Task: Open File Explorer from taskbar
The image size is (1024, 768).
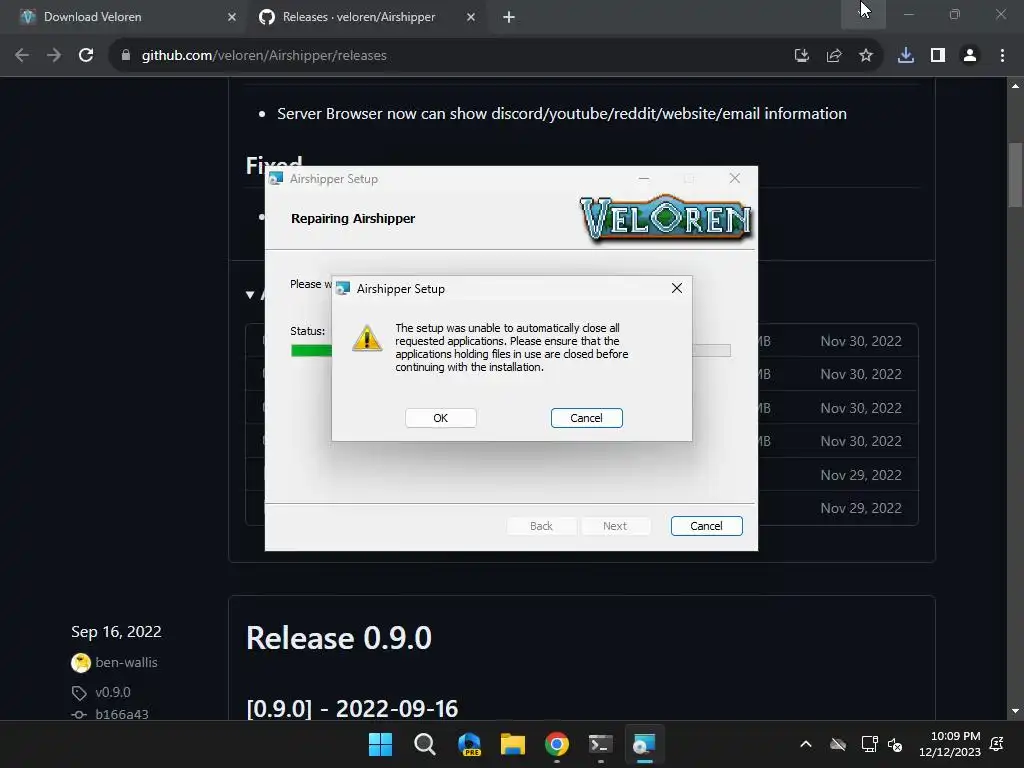Action: pos(513,744)
